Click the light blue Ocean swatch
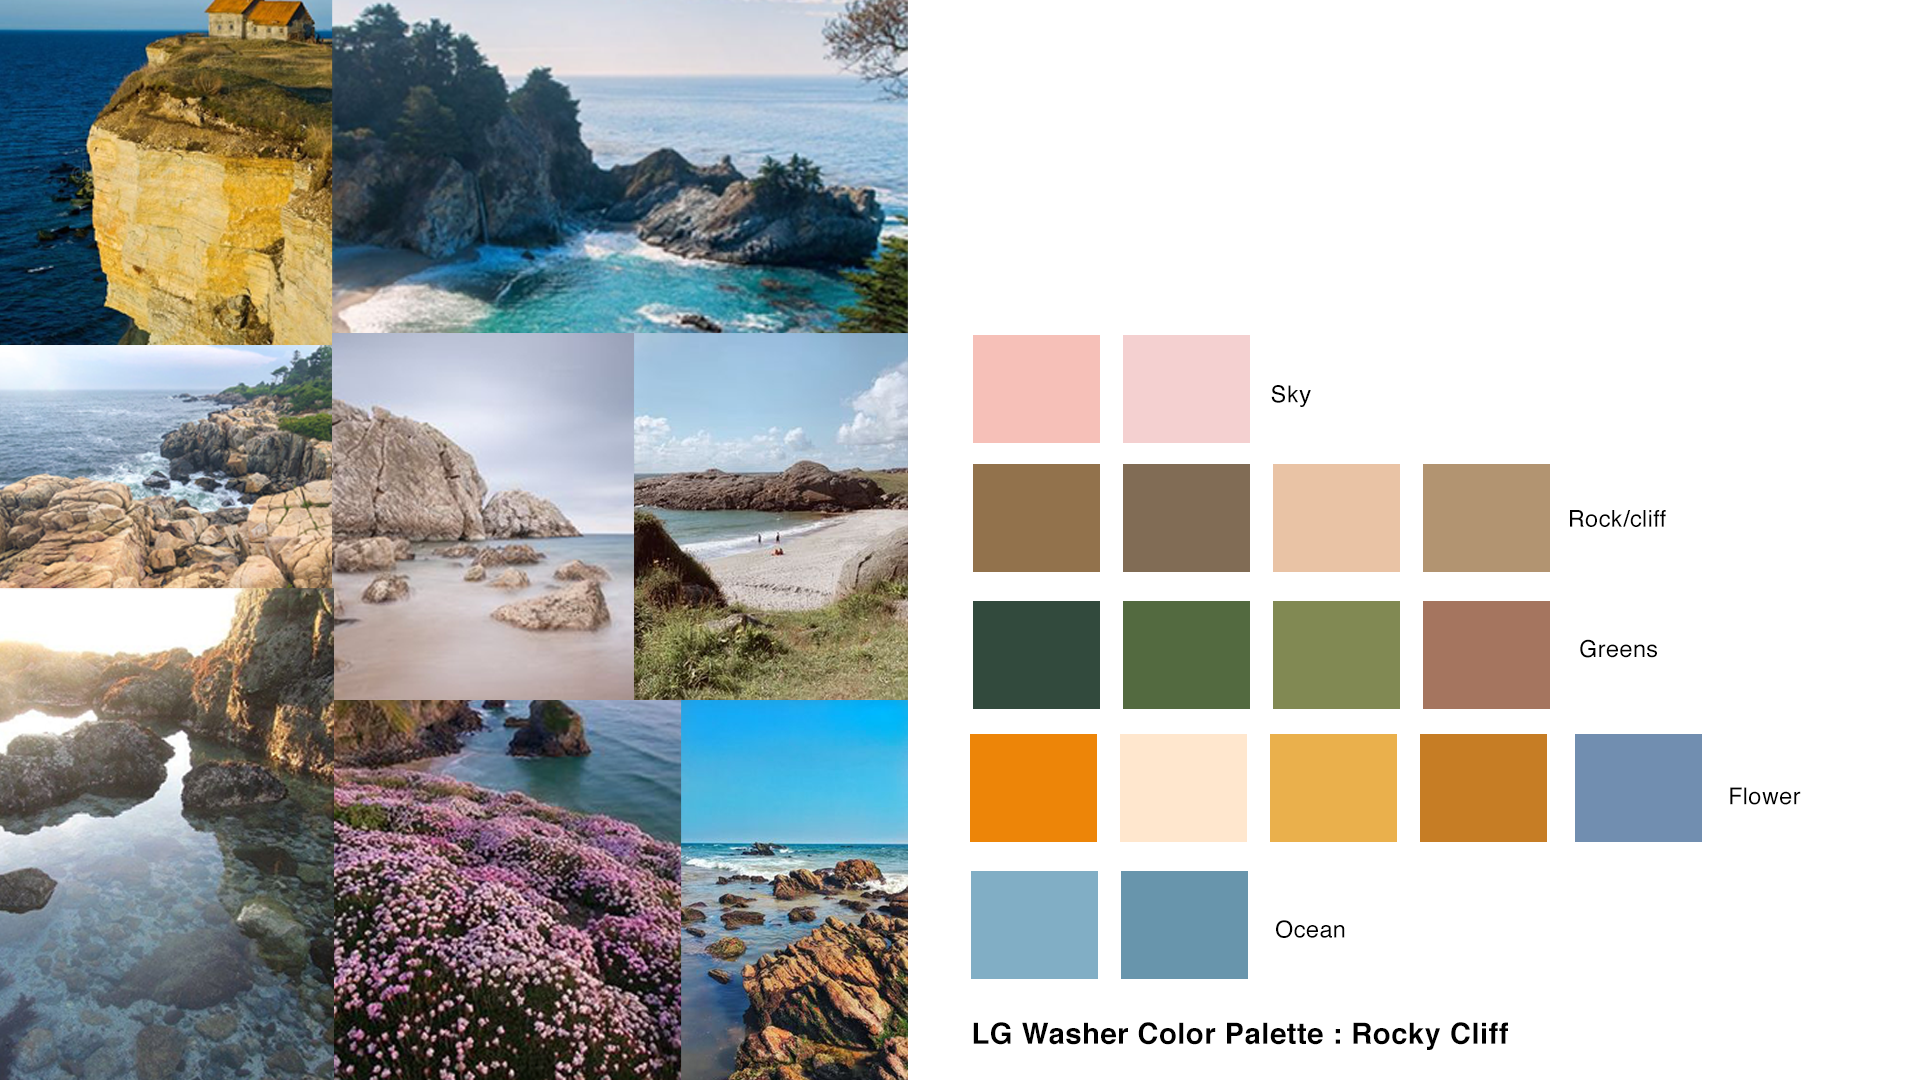1920x1080 pixels. pos(1034,925)
